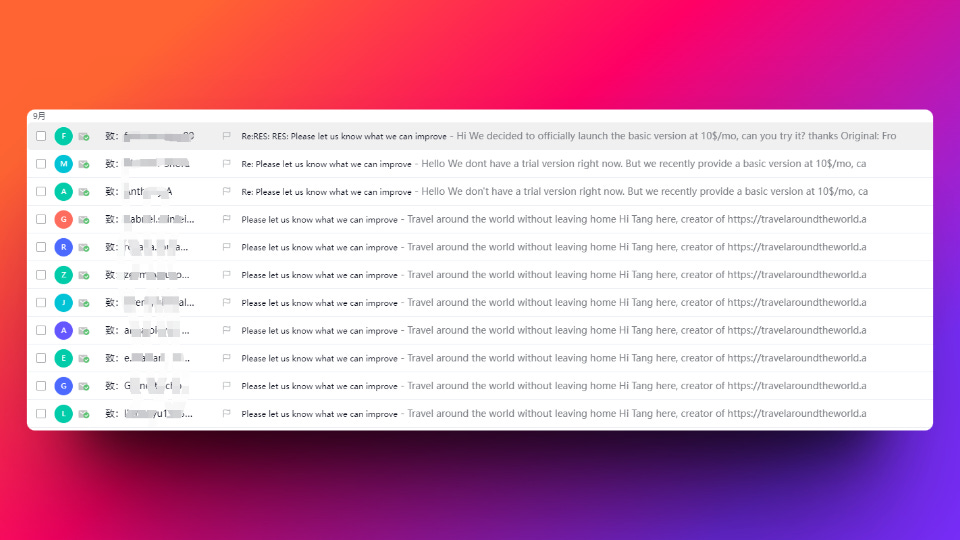
Task: Open 'Re: Please let us know' subject in green A row
Action: pos(326,192)
